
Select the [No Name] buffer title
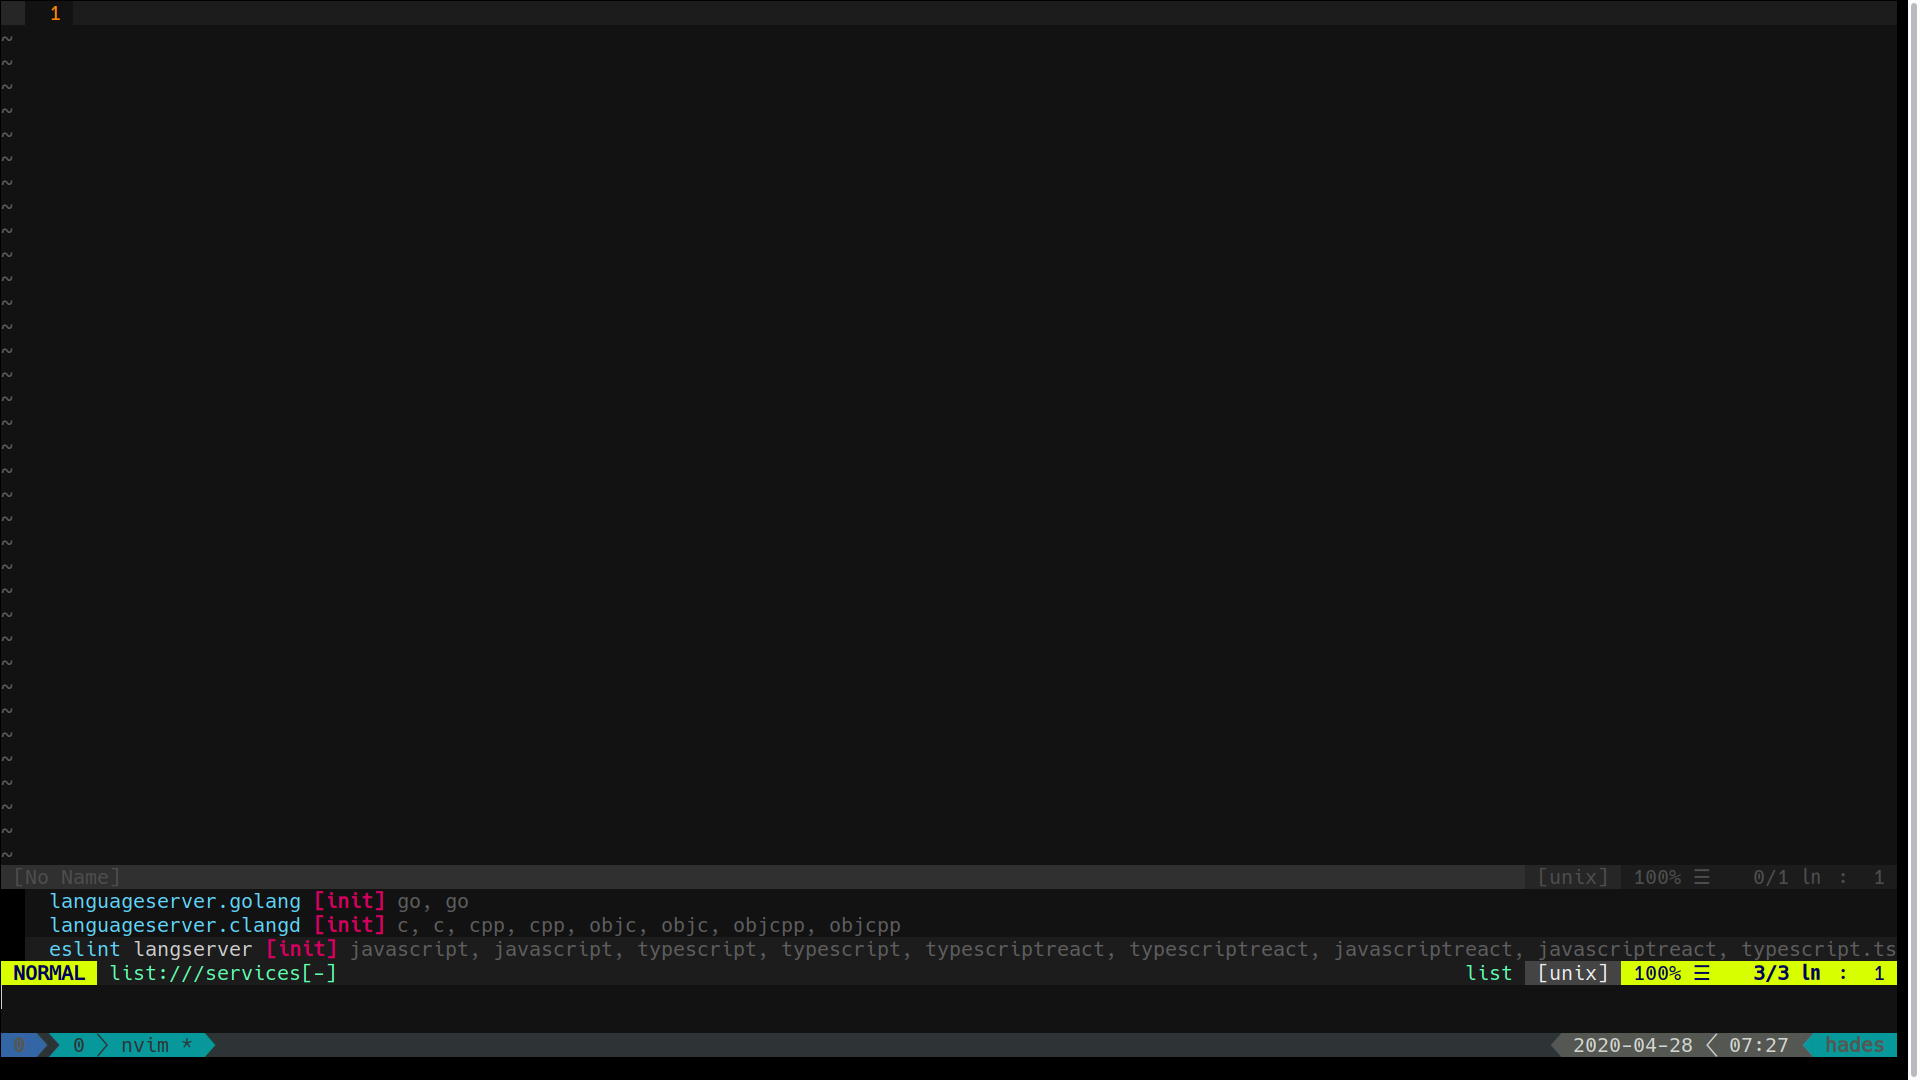66,877
